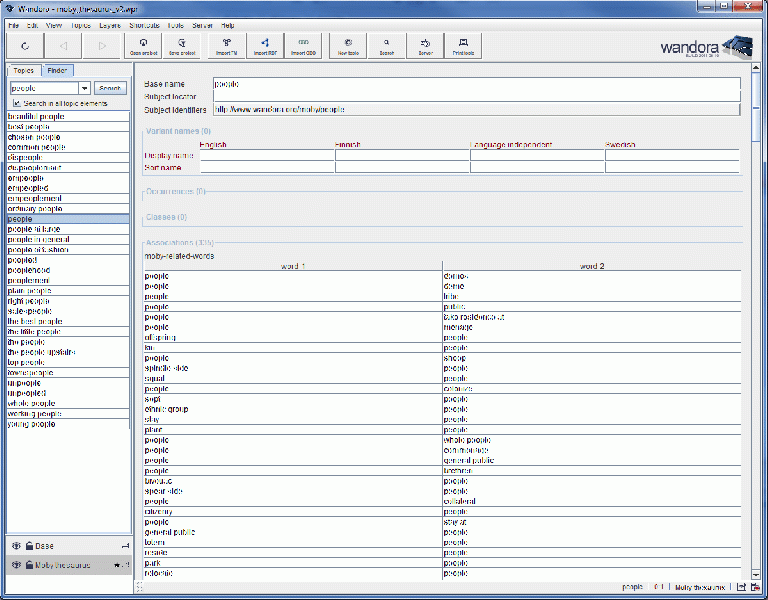Select 'chosen people' in the results list
Screen dimensions: 768x600
tap(34, 137)
